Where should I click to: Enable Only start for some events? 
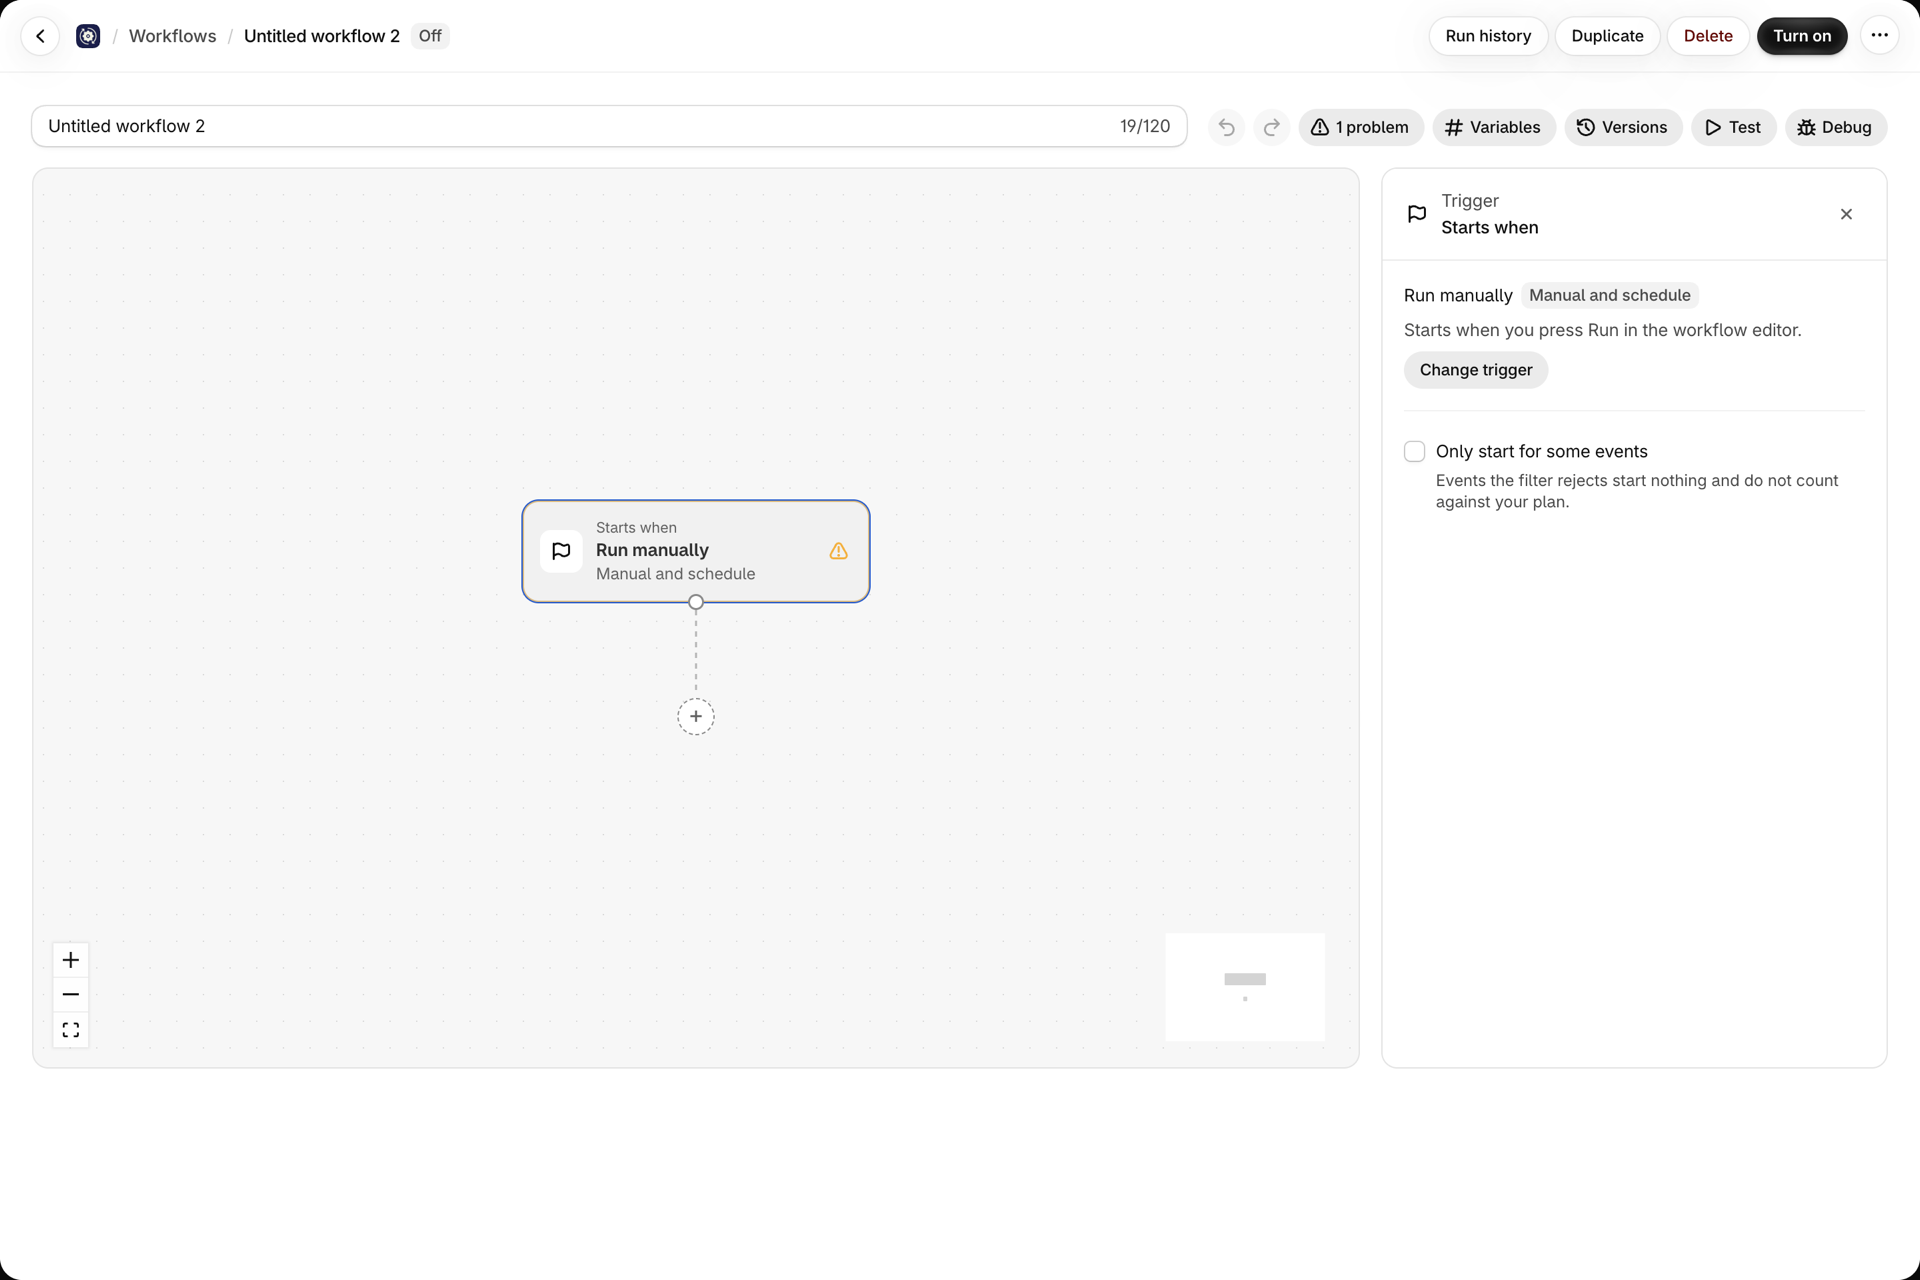pyautogui.click(x=1414, y=452)
